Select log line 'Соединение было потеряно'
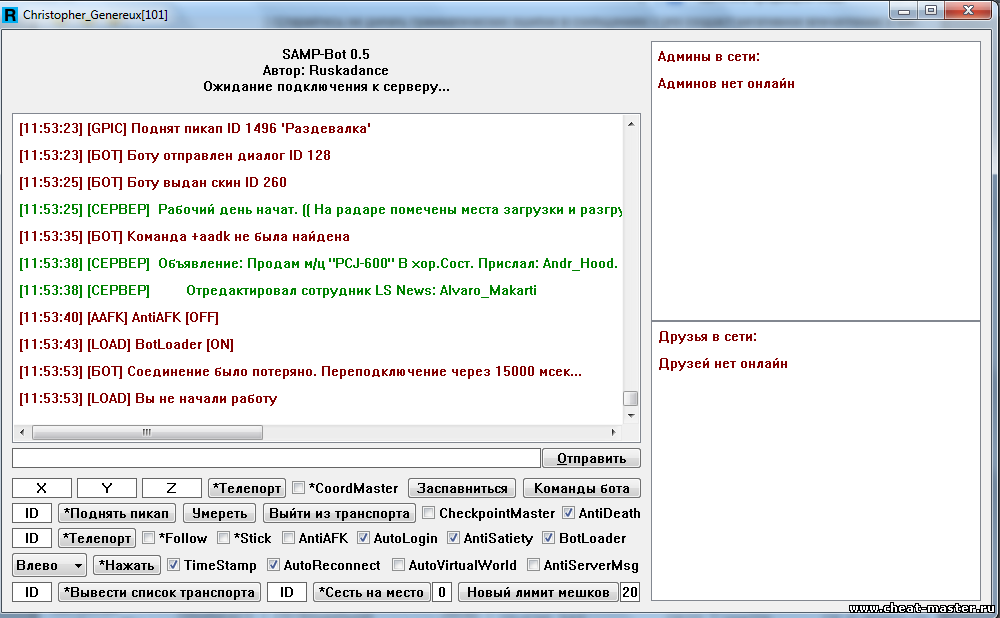This screenshot has height=618, width=1000. pyautogui.click(x=300, y=371)
